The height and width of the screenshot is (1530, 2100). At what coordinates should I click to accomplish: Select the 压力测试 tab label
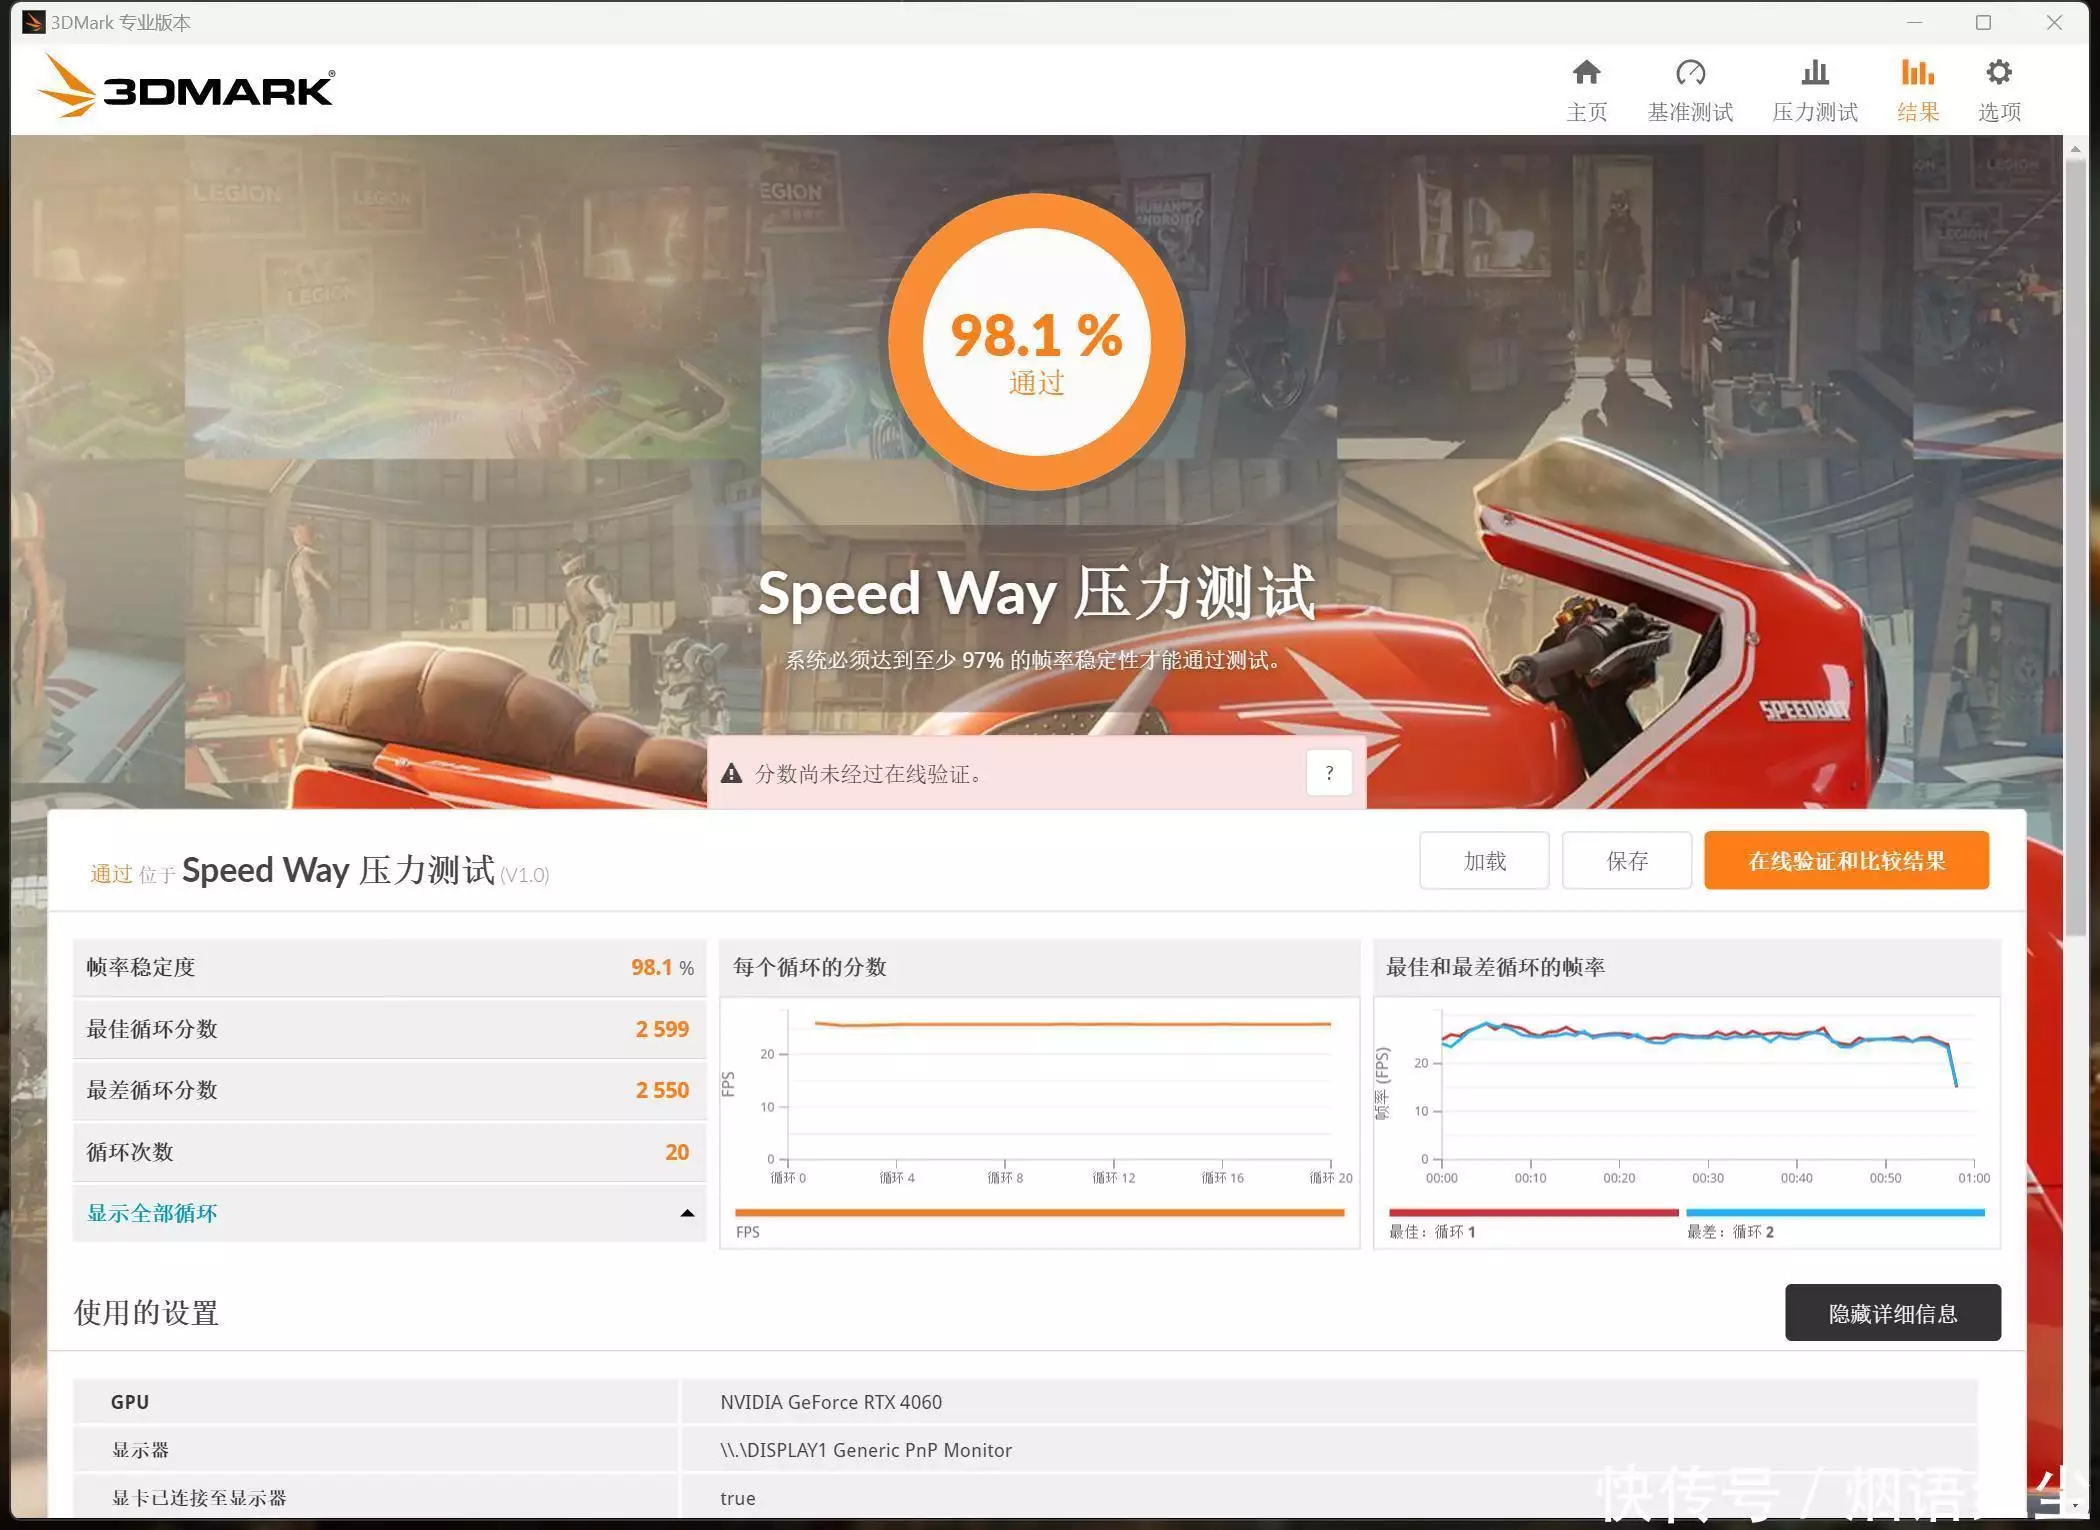coord(1814,112)
